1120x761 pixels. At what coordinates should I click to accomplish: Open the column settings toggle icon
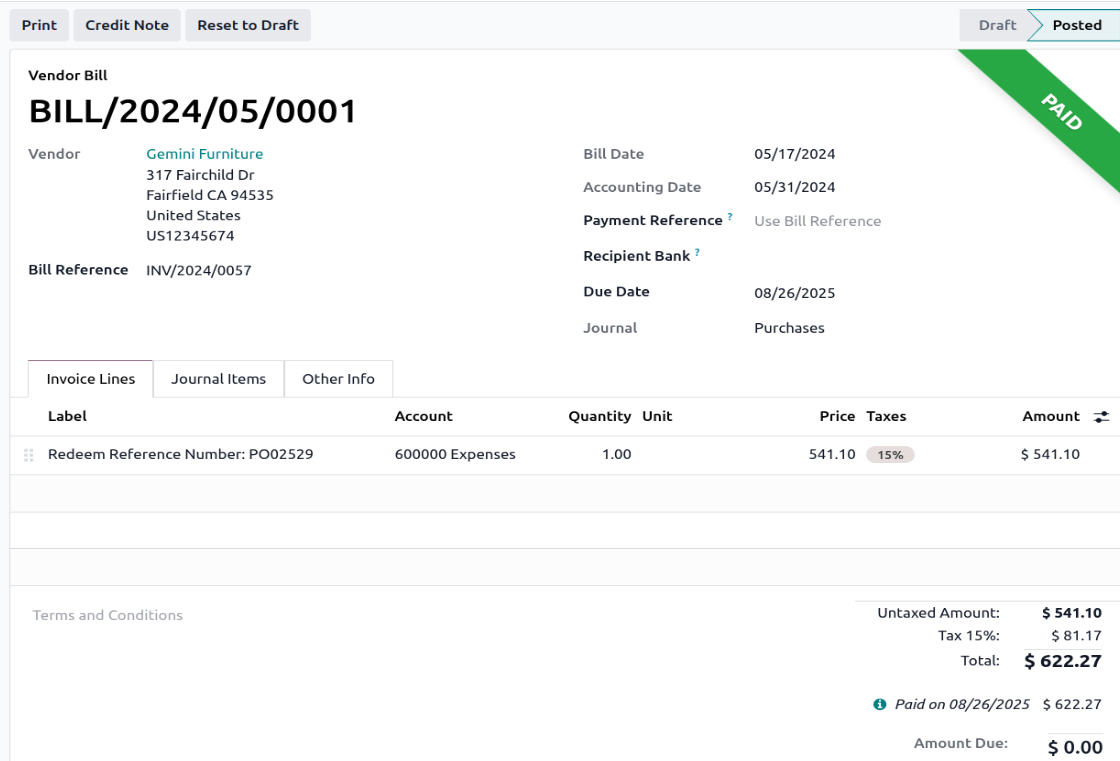coord(1102,417)
